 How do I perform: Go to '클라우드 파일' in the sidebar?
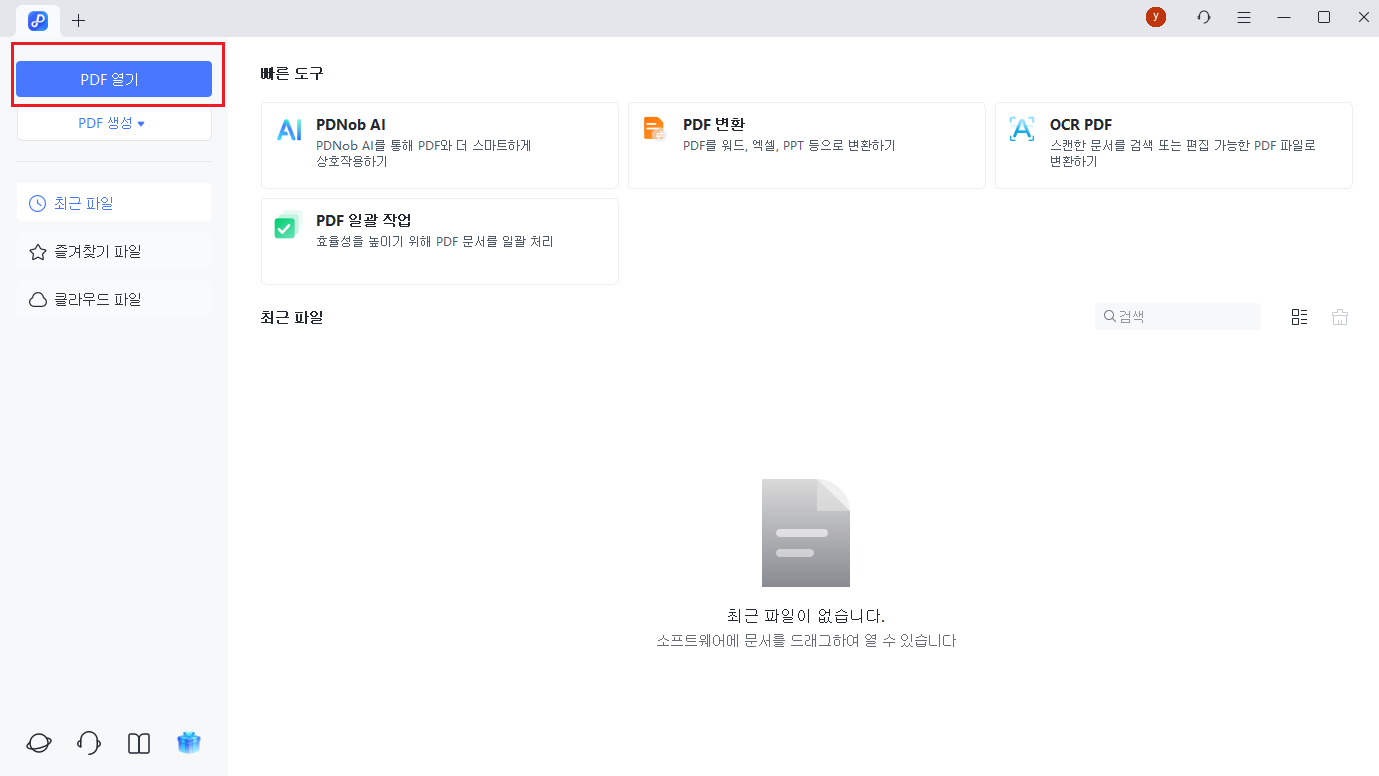tap(114, 300)
